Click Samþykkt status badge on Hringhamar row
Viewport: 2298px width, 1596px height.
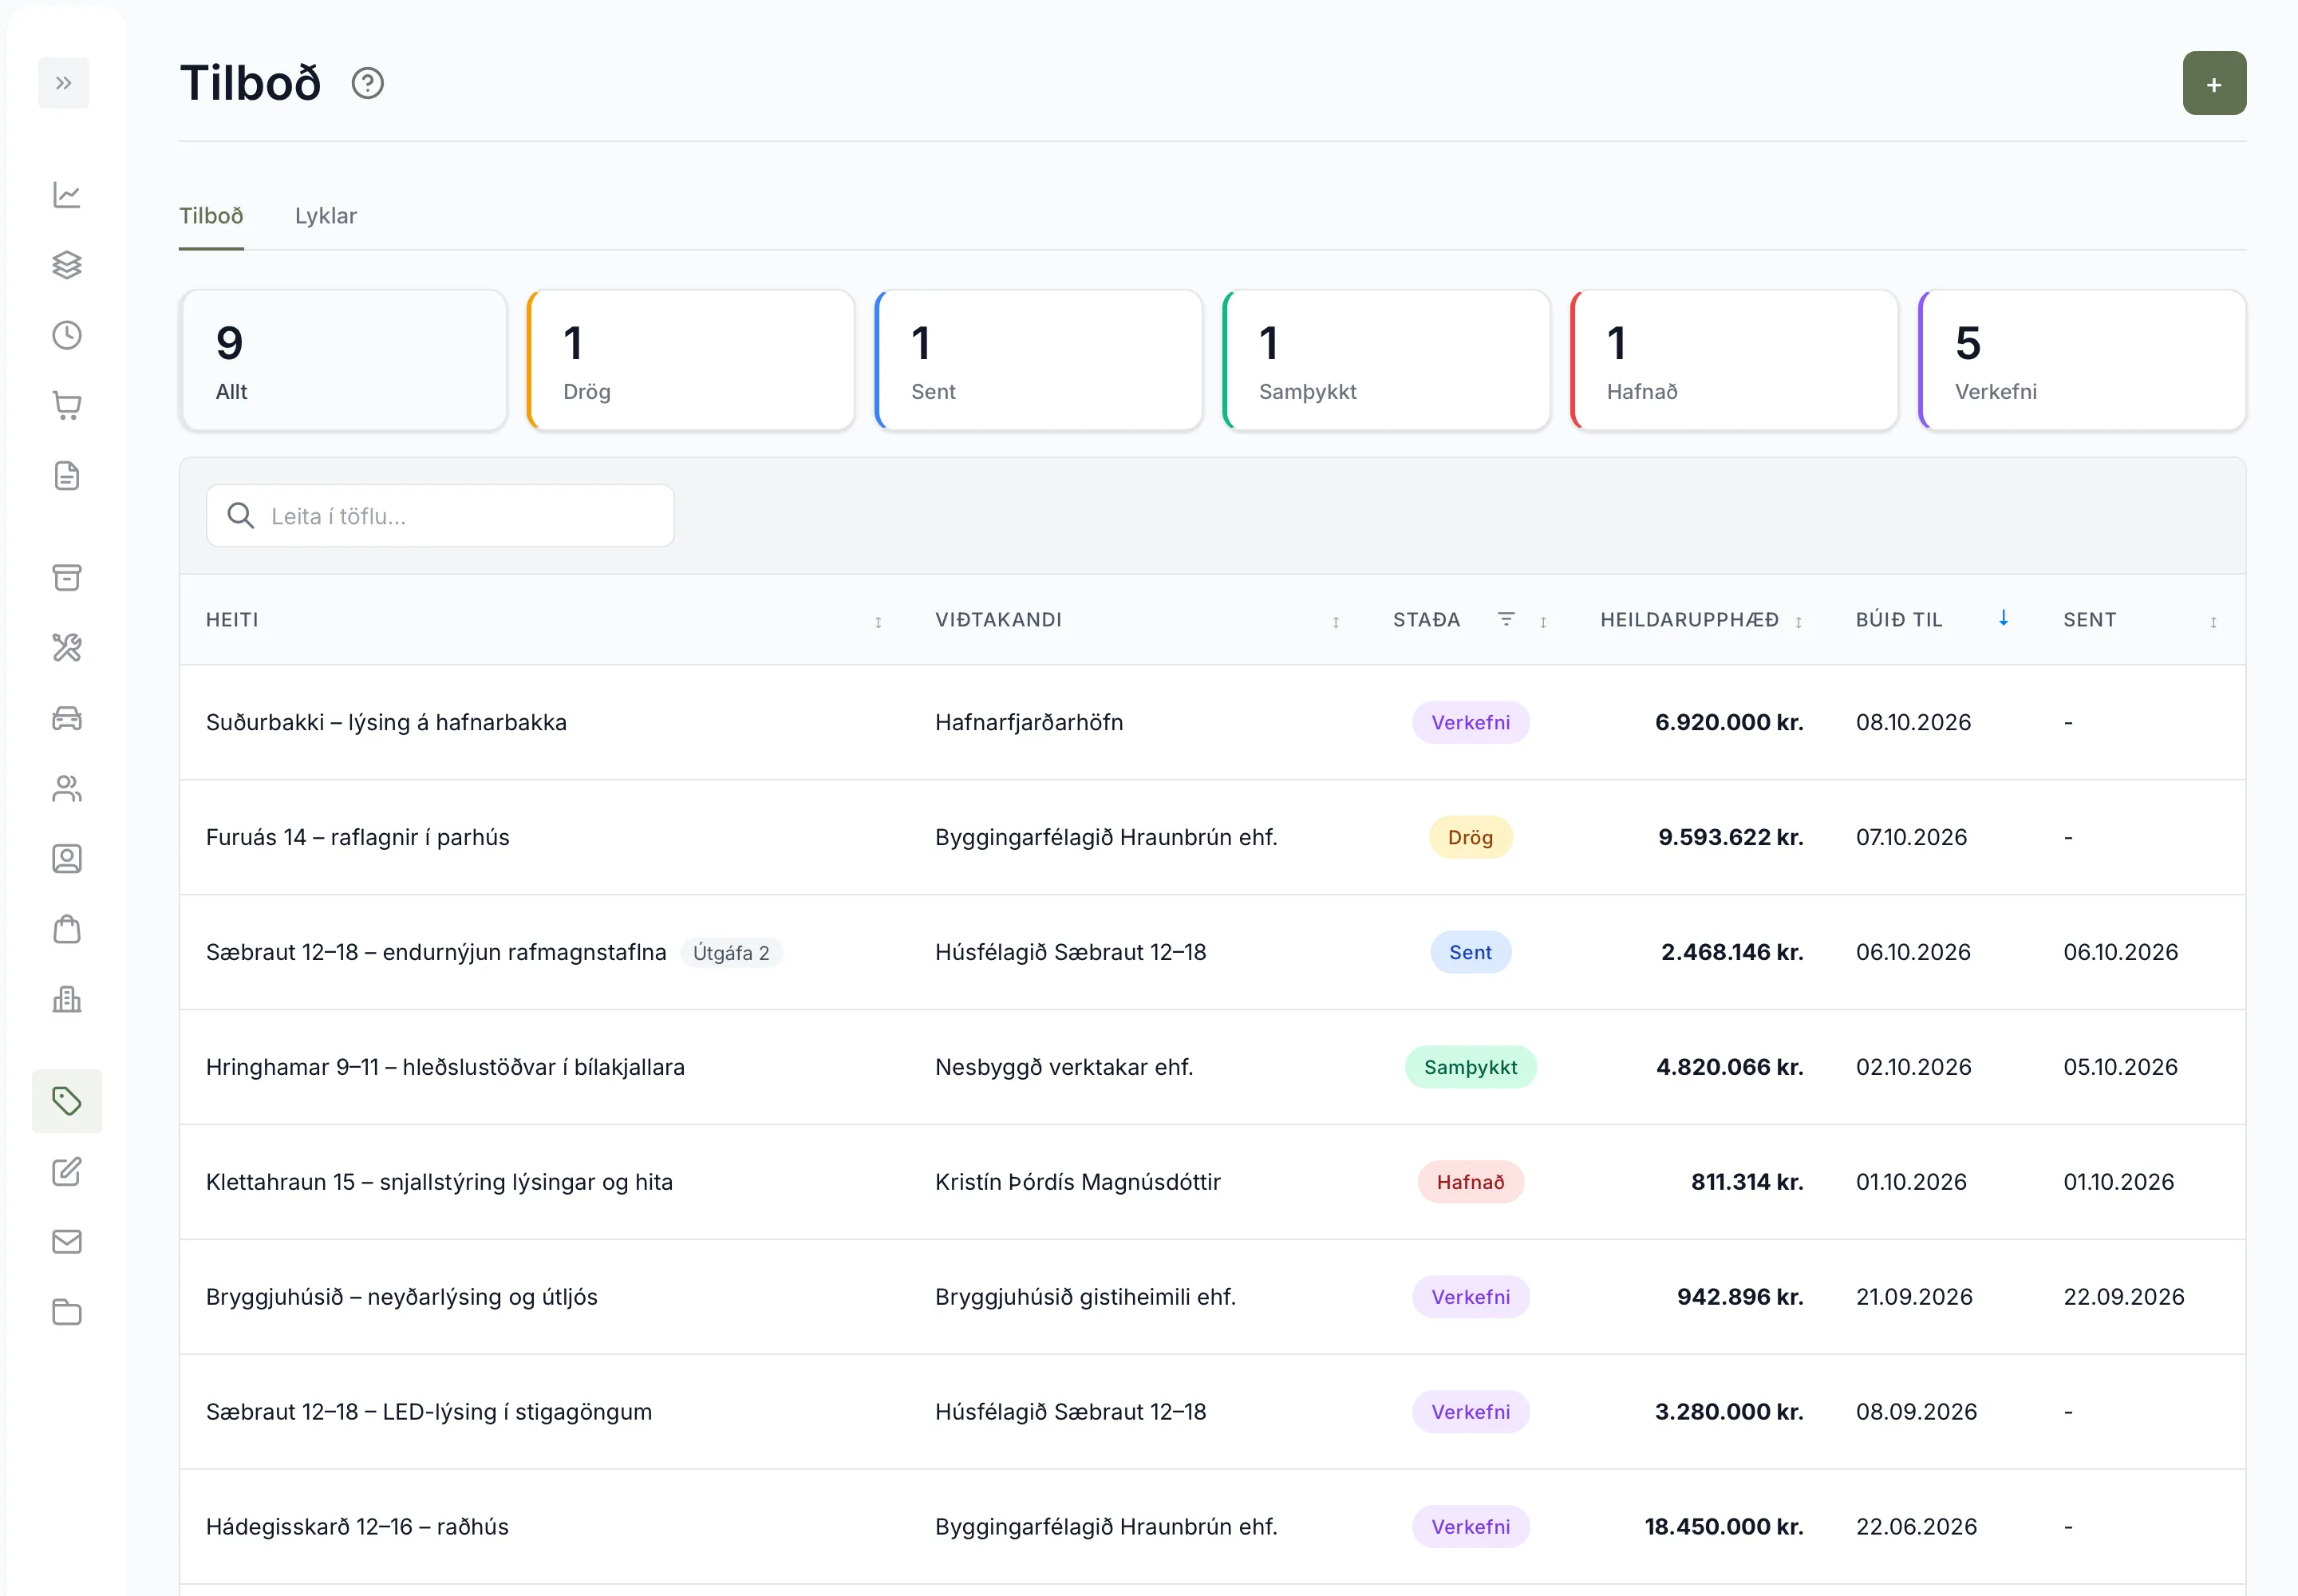coord(1470,1067)
